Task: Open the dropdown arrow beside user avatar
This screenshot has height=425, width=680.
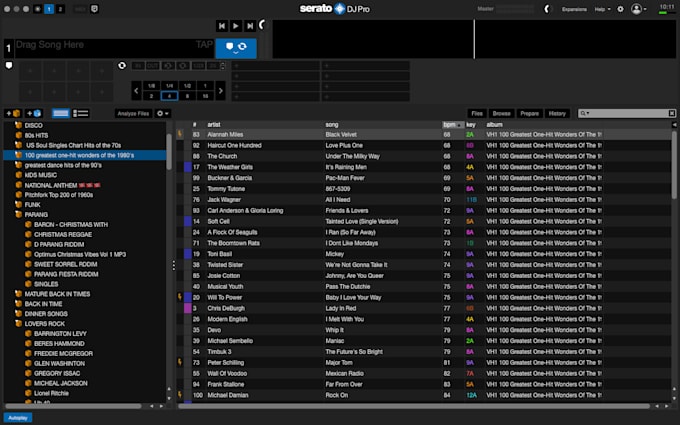Action: point(645,9)
